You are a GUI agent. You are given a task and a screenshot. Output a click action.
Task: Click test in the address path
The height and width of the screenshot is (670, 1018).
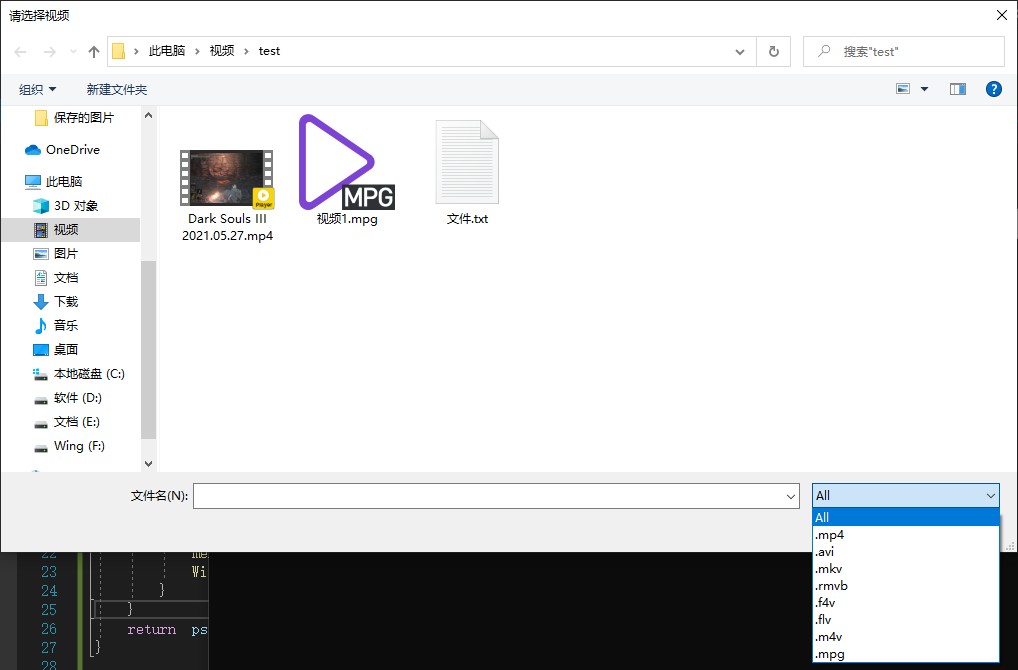click(x=269, y=51)
